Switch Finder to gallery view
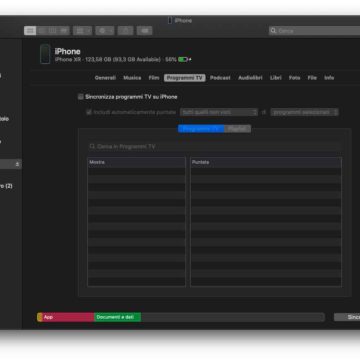This screenshot has height=360, width=360. click(x=64, y=31)
